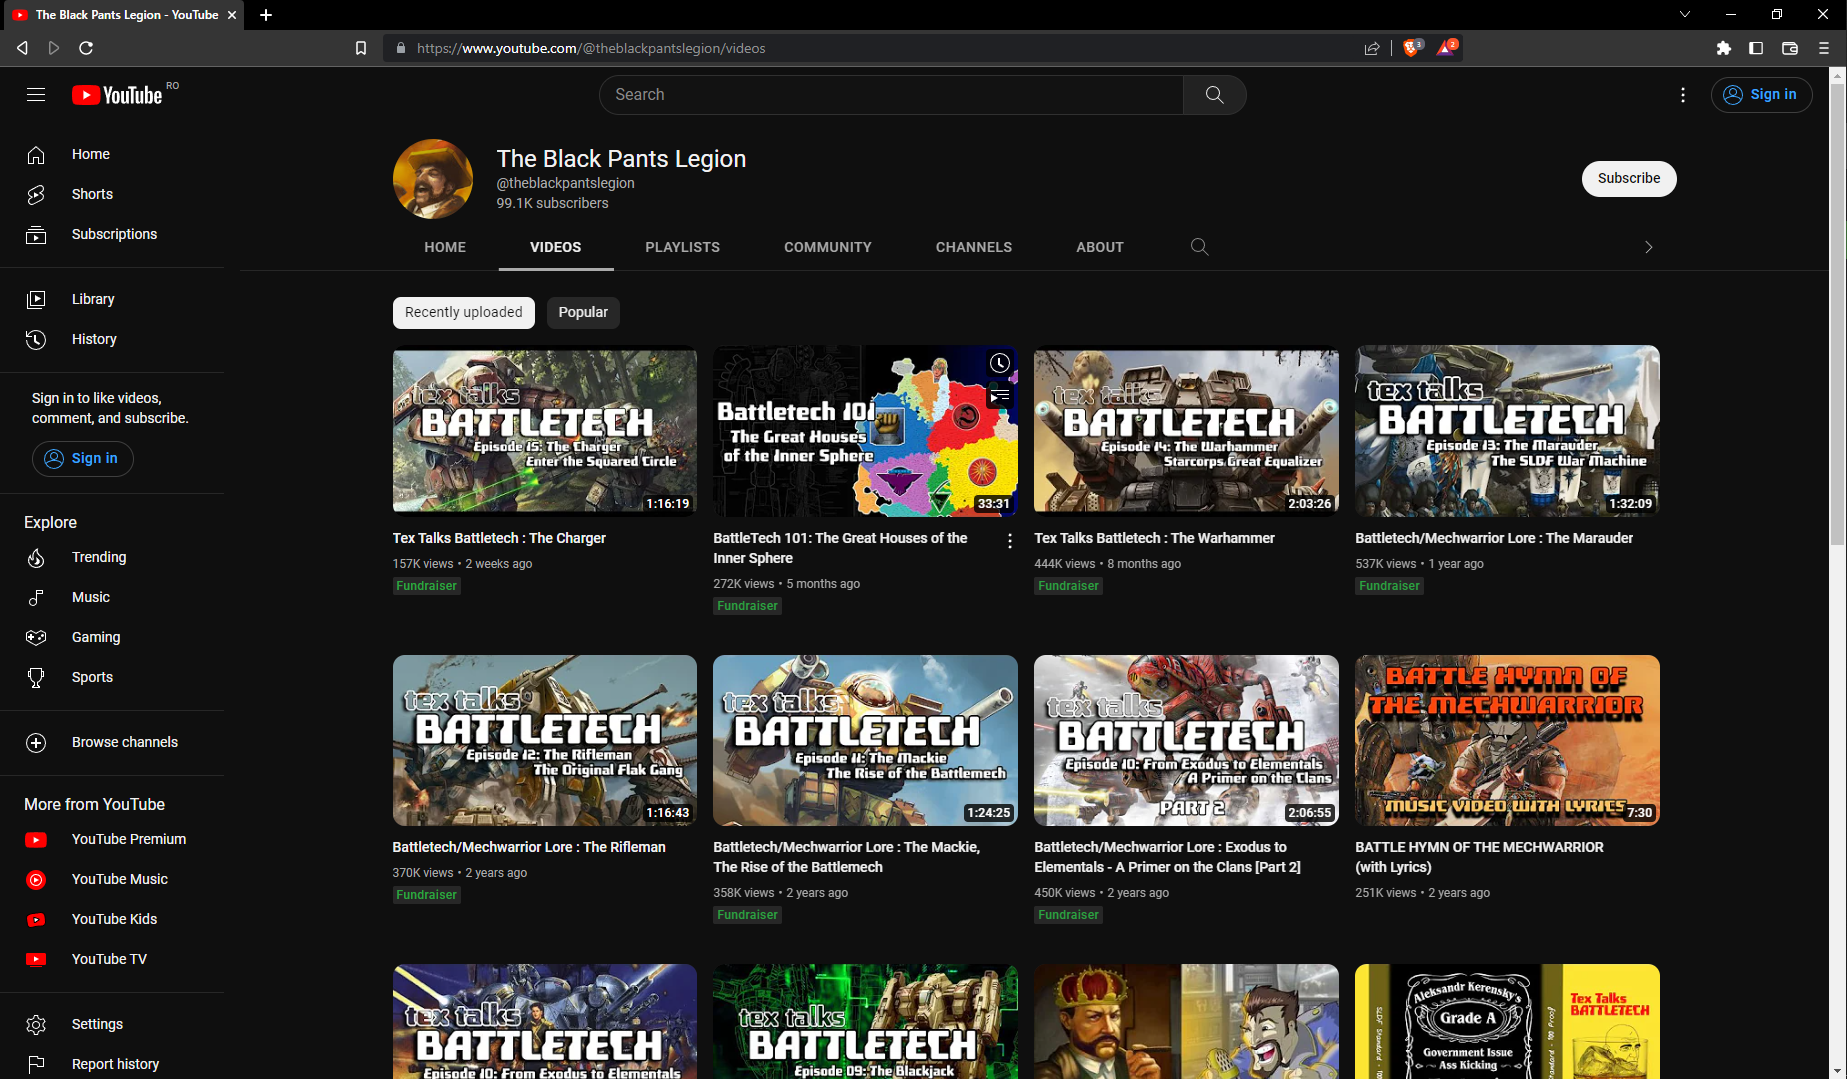Switch to the ABOUT channel tab
The width and height of the screenshot is (1847, 1079).
pyautogui.click(x=1100, y=247)
